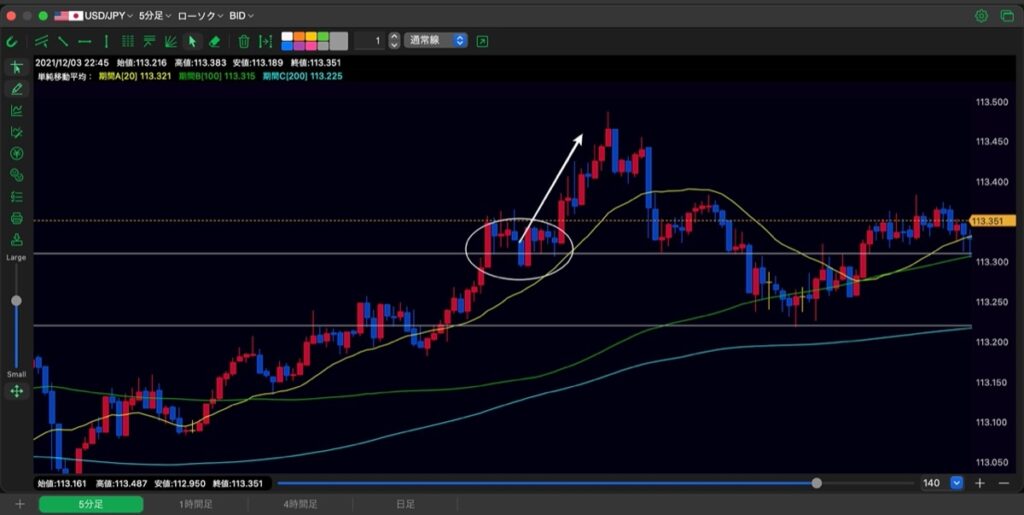The width and height of the screenshot is (1024, 515).
Task: Select the grid lines drawing tool
Action: coord(128,41)
